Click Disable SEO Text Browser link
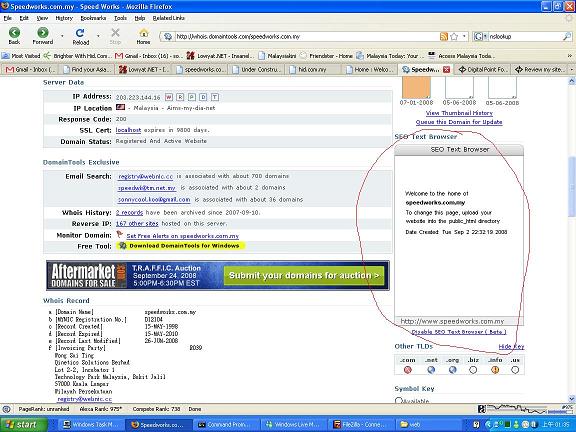The image size is (576, 432). pos(459,332)
